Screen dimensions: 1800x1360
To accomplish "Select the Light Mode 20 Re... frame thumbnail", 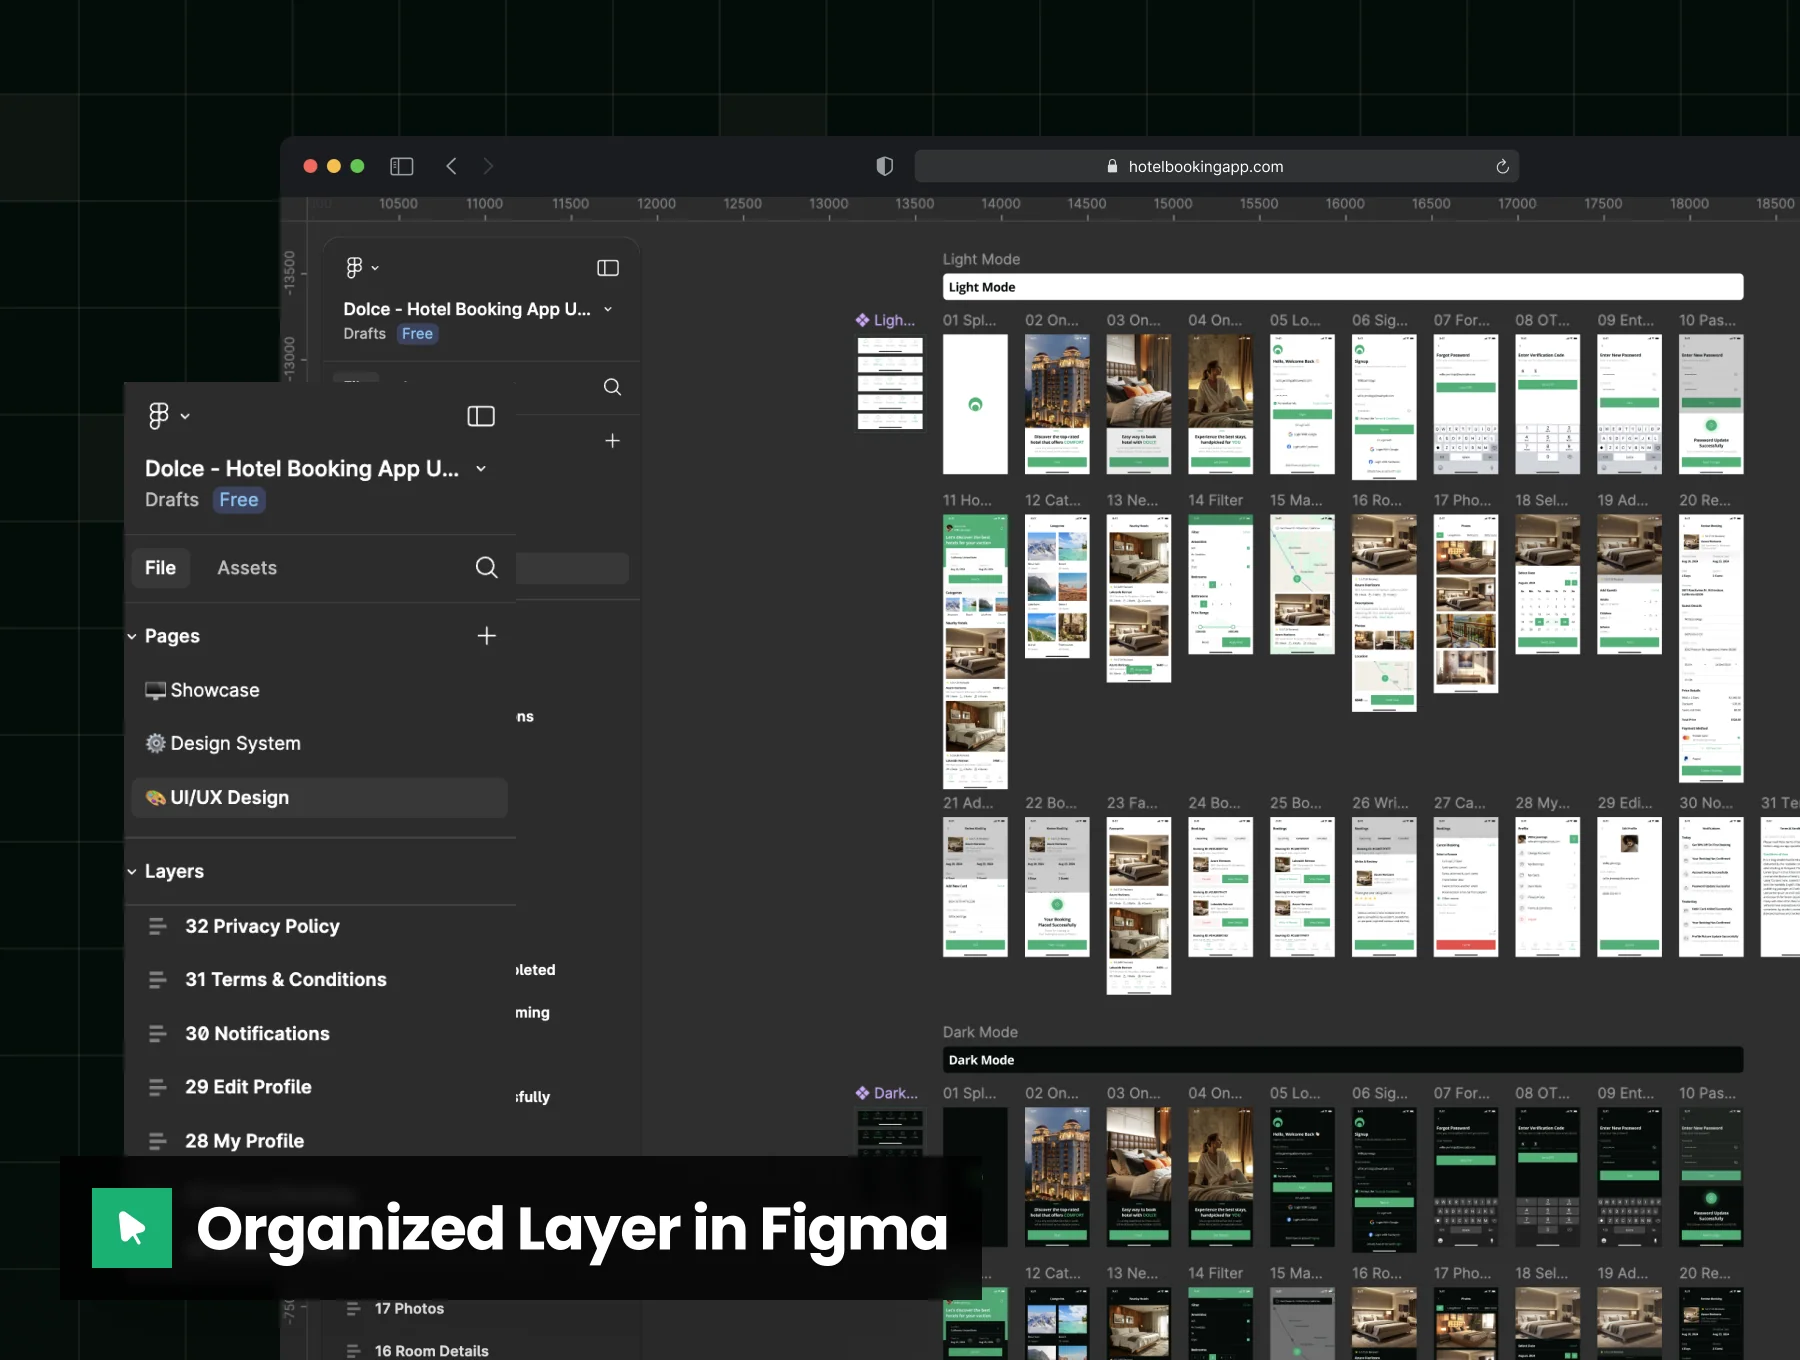I will [x=1711, y=648].
